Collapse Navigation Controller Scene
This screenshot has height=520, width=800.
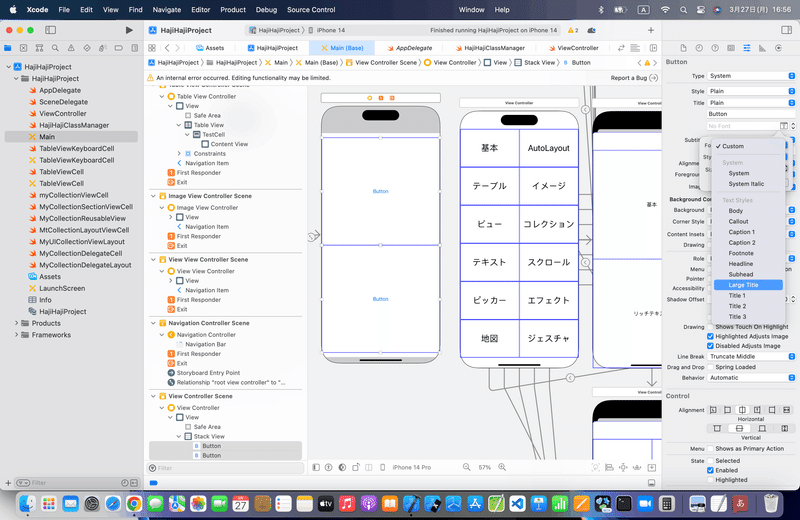[153, 323]
